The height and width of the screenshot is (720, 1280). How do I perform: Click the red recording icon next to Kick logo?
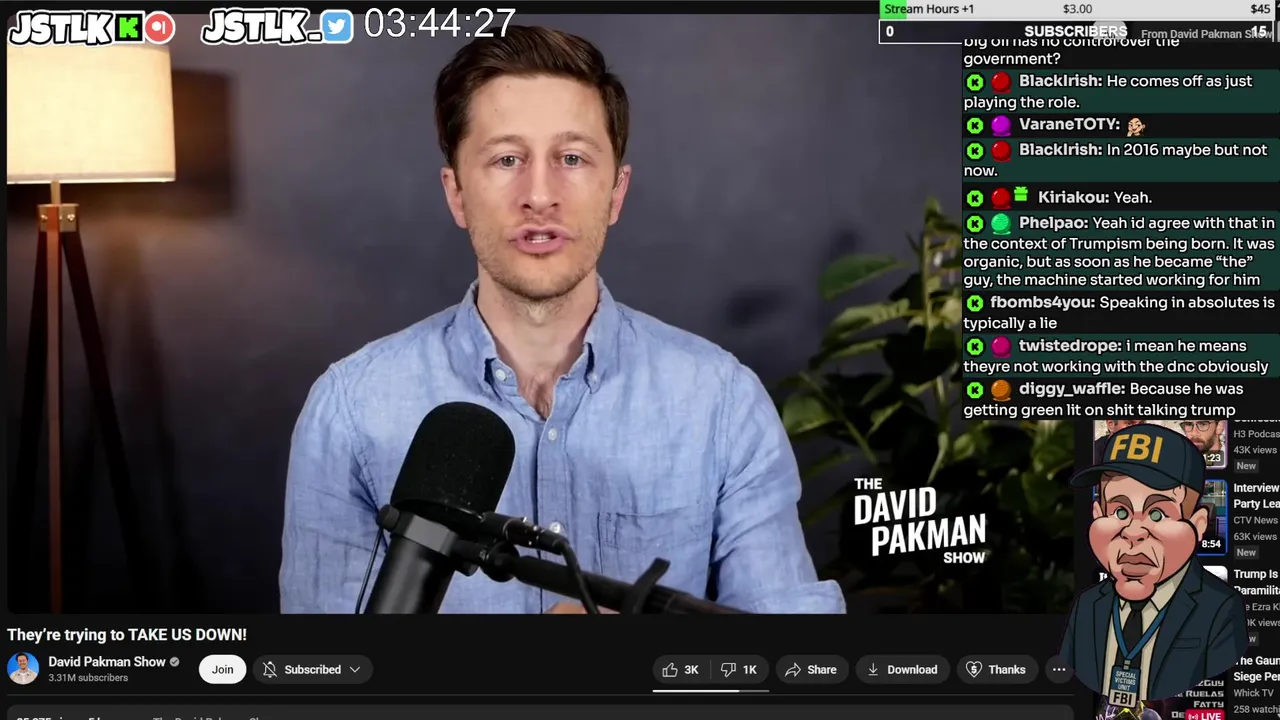[x=160, y=27]
